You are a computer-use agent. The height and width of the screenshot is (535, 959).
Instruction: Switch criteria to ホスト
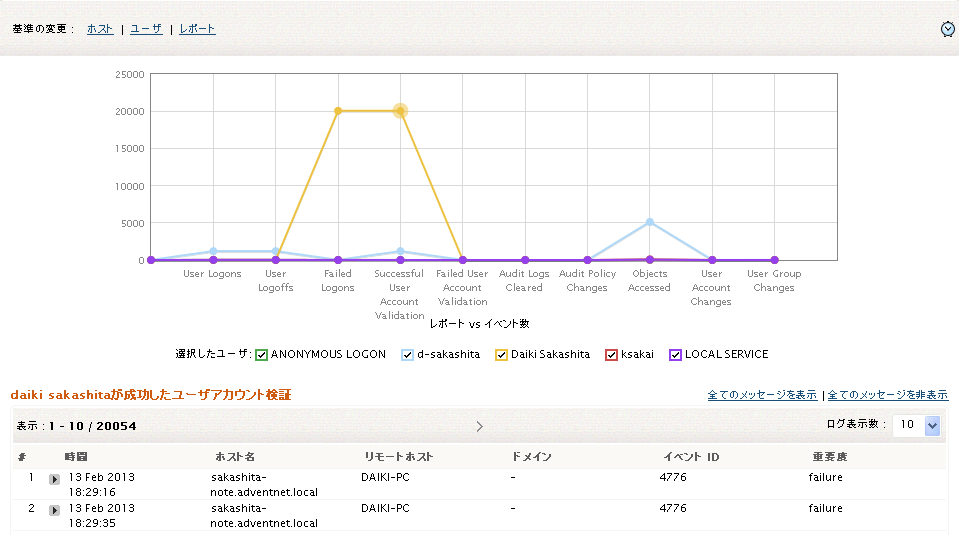(100, 29)
